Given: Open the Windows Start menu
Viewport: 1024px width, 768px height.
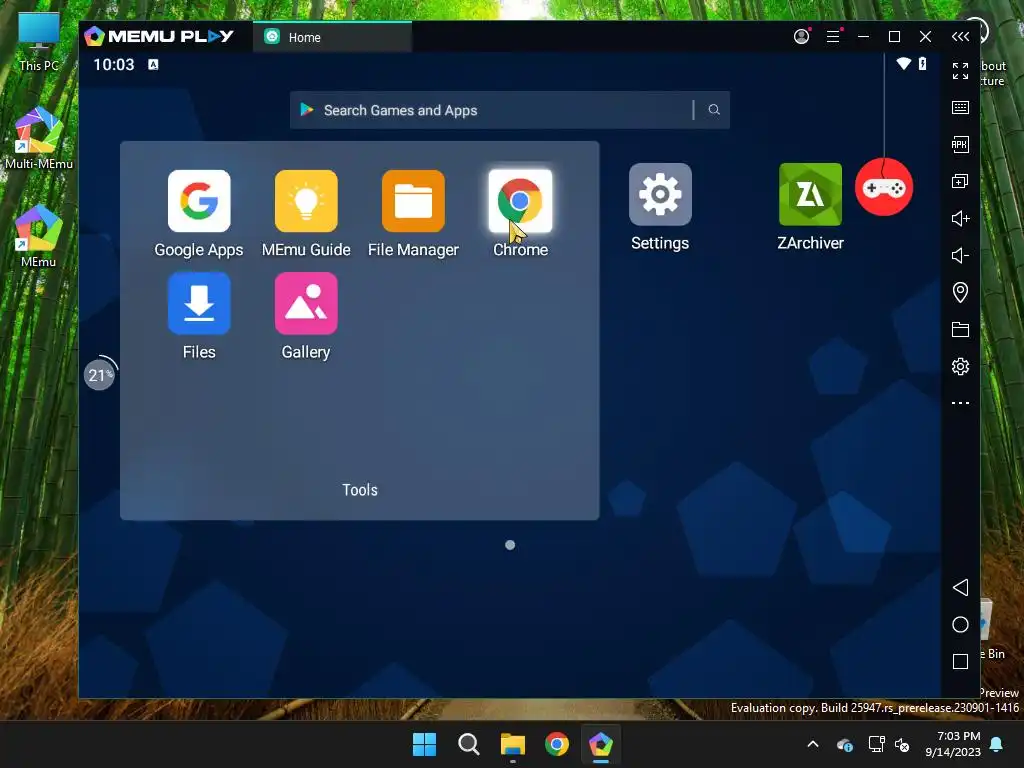Looking at the screenshot, I should tap(424, 744).
